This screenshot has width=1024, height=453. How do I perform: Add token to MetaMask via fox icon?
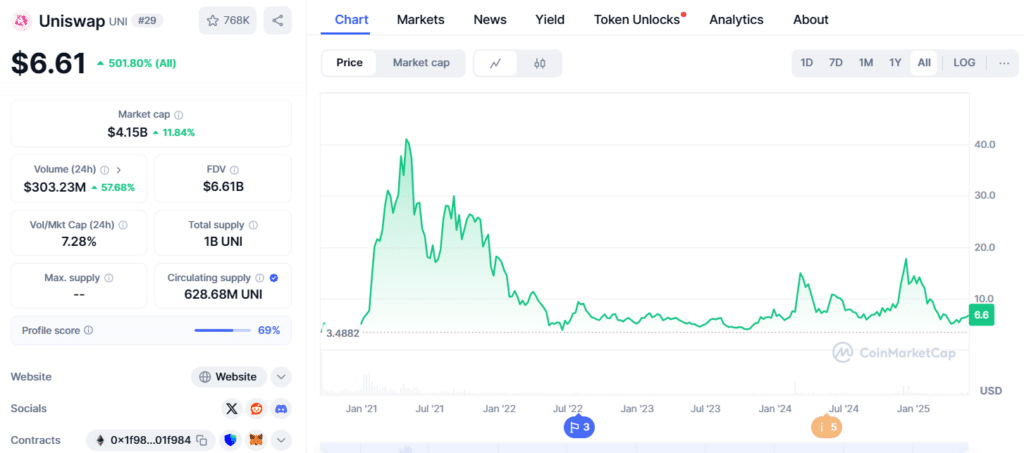tap(256, 440)
